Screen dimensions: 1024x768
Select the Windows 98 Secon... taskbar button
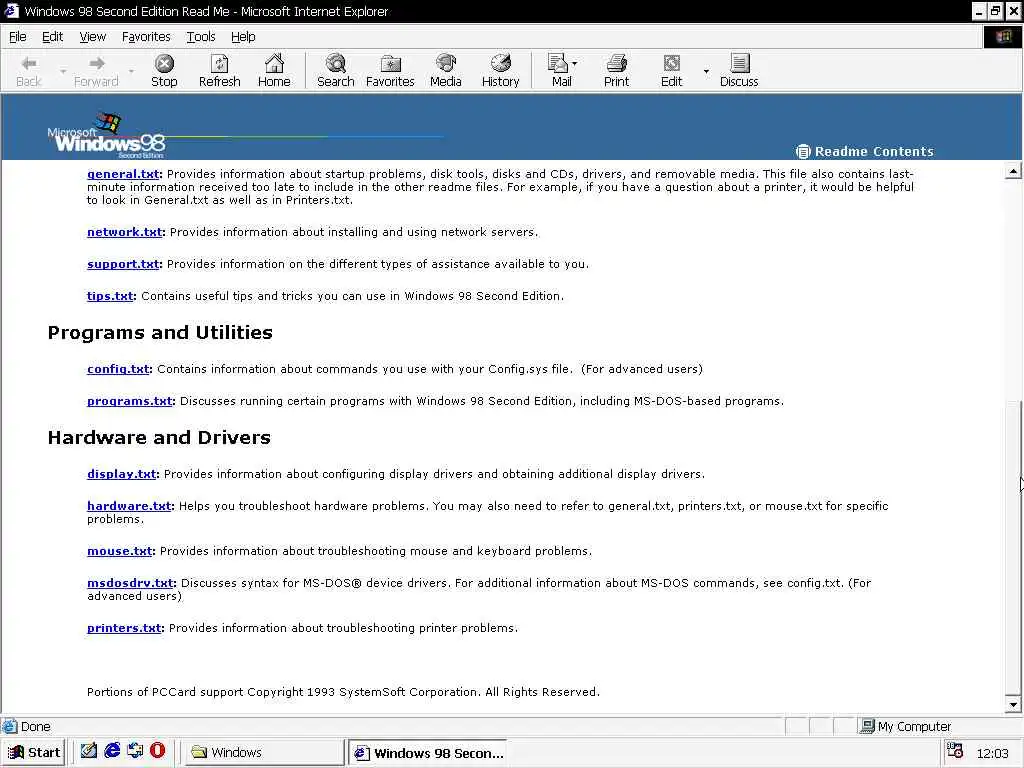(x=428, y=753)
